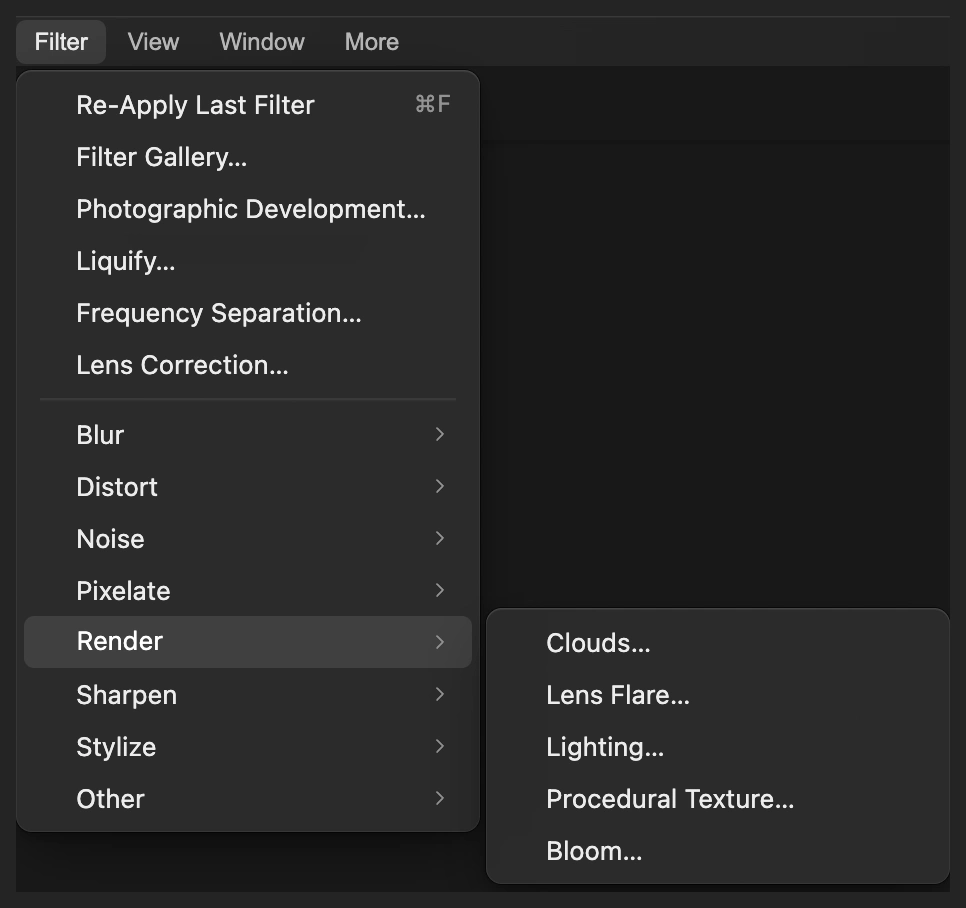The height and width of the screenshot is (908, 966).
Task: Expand the Noise submenu
Action: point(248,539)
